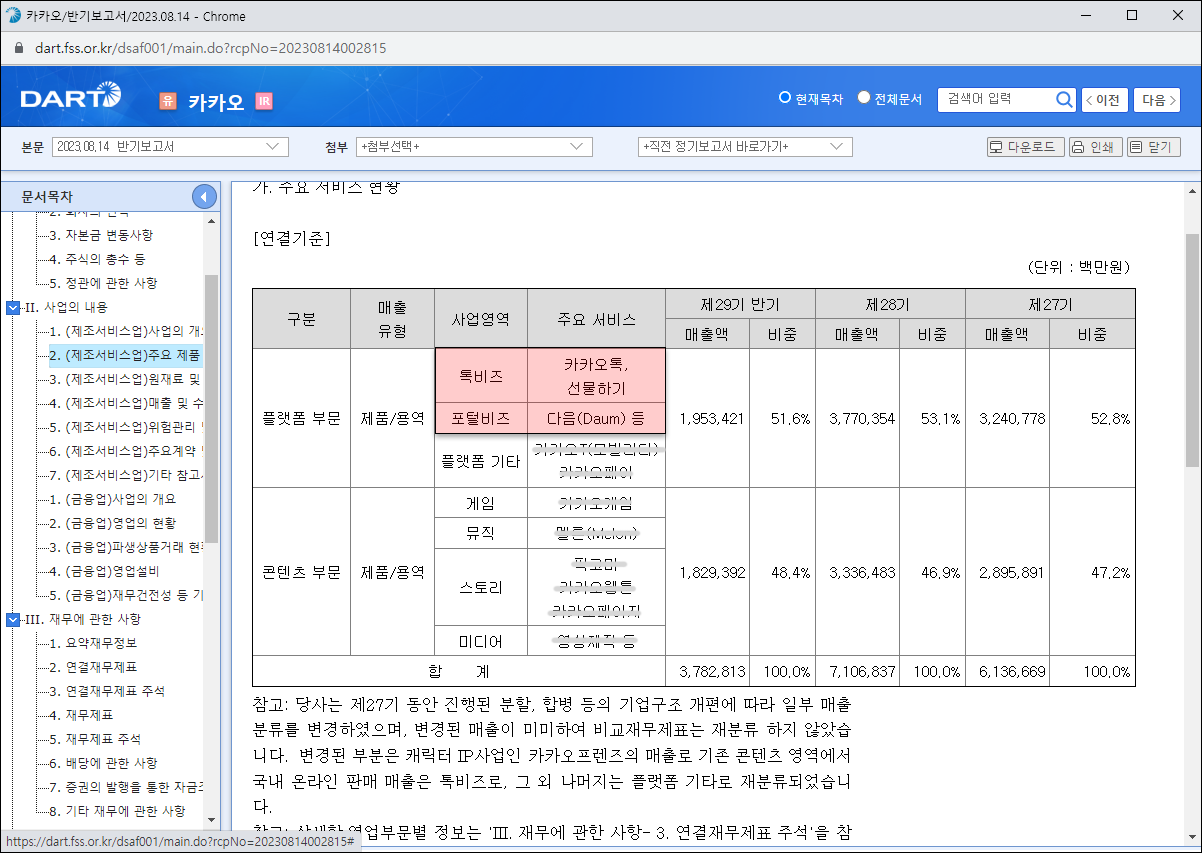Open the 본문 report dropdown
The width and height of the screenshot is (1202, 853).
click(170, 147)
